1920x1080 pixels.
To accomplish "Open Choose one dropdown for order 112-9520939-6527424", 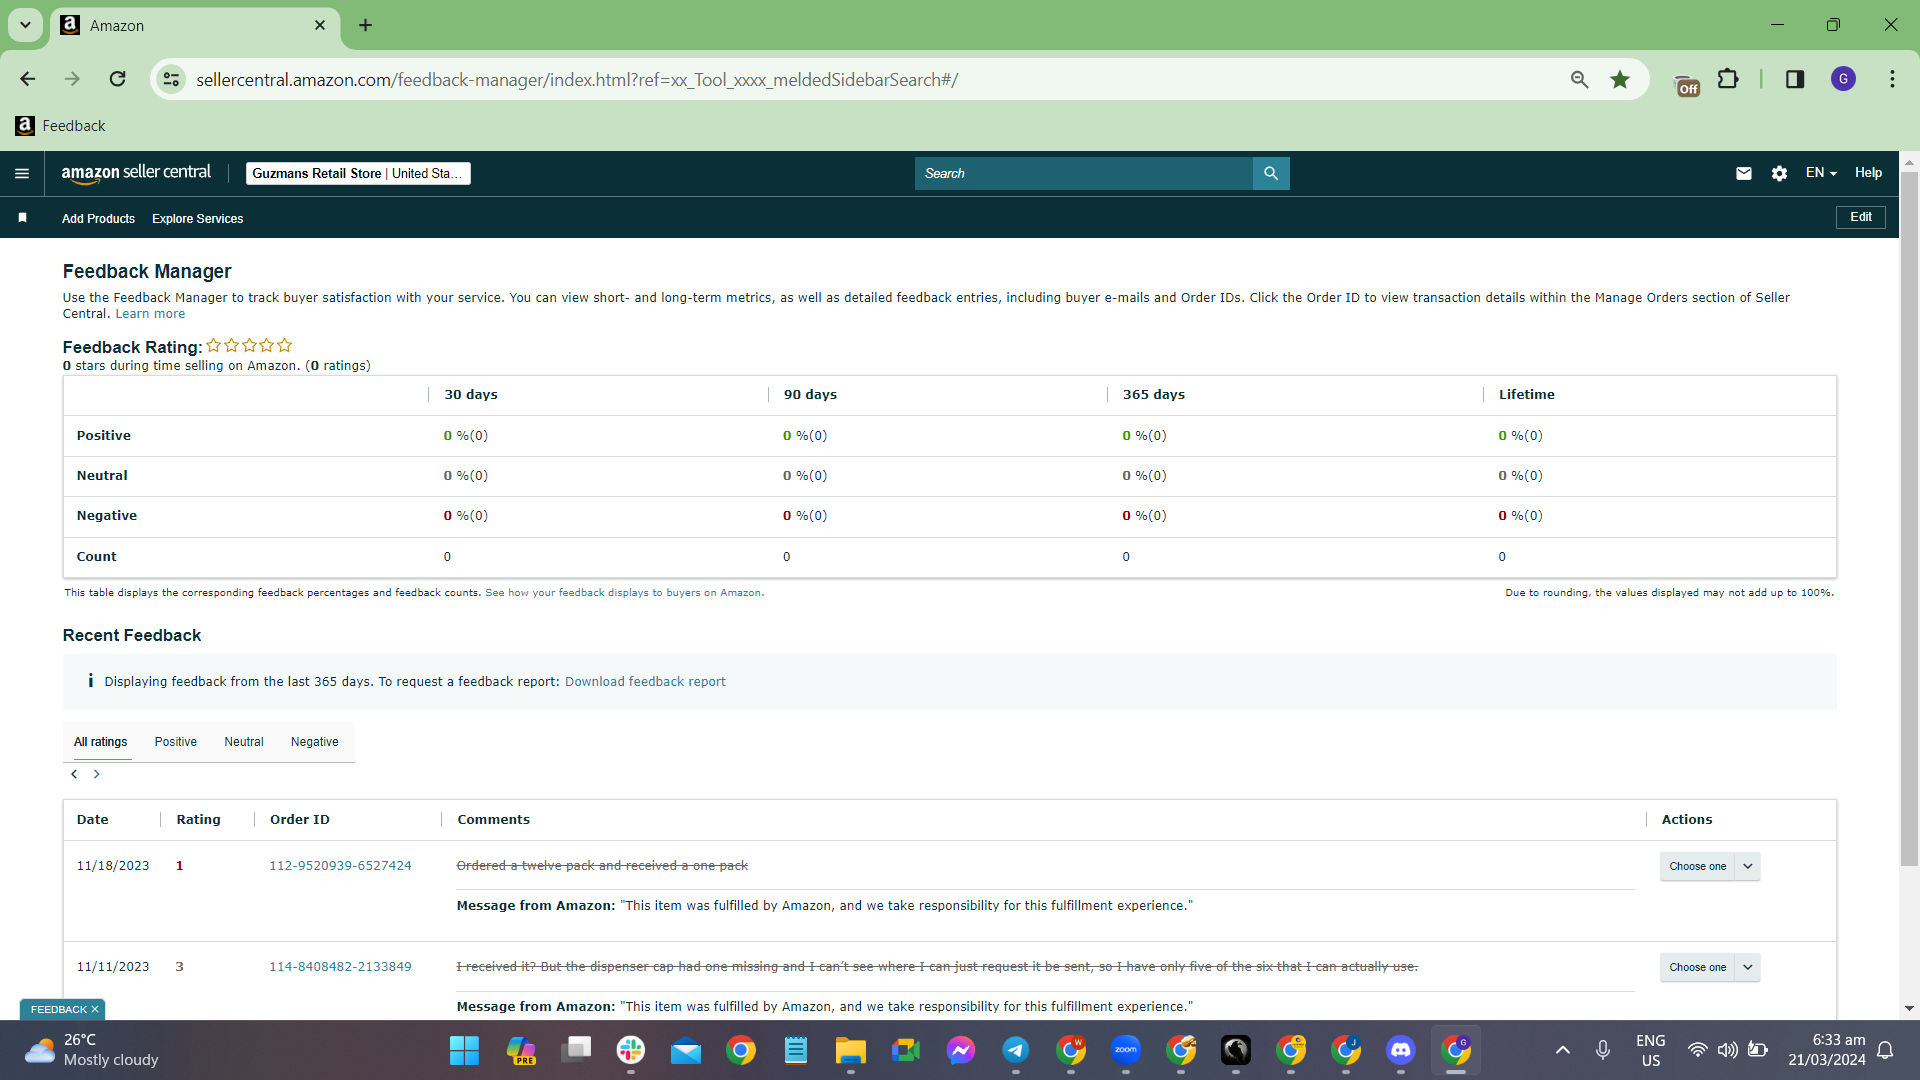I will click(x=1710, y=866).
